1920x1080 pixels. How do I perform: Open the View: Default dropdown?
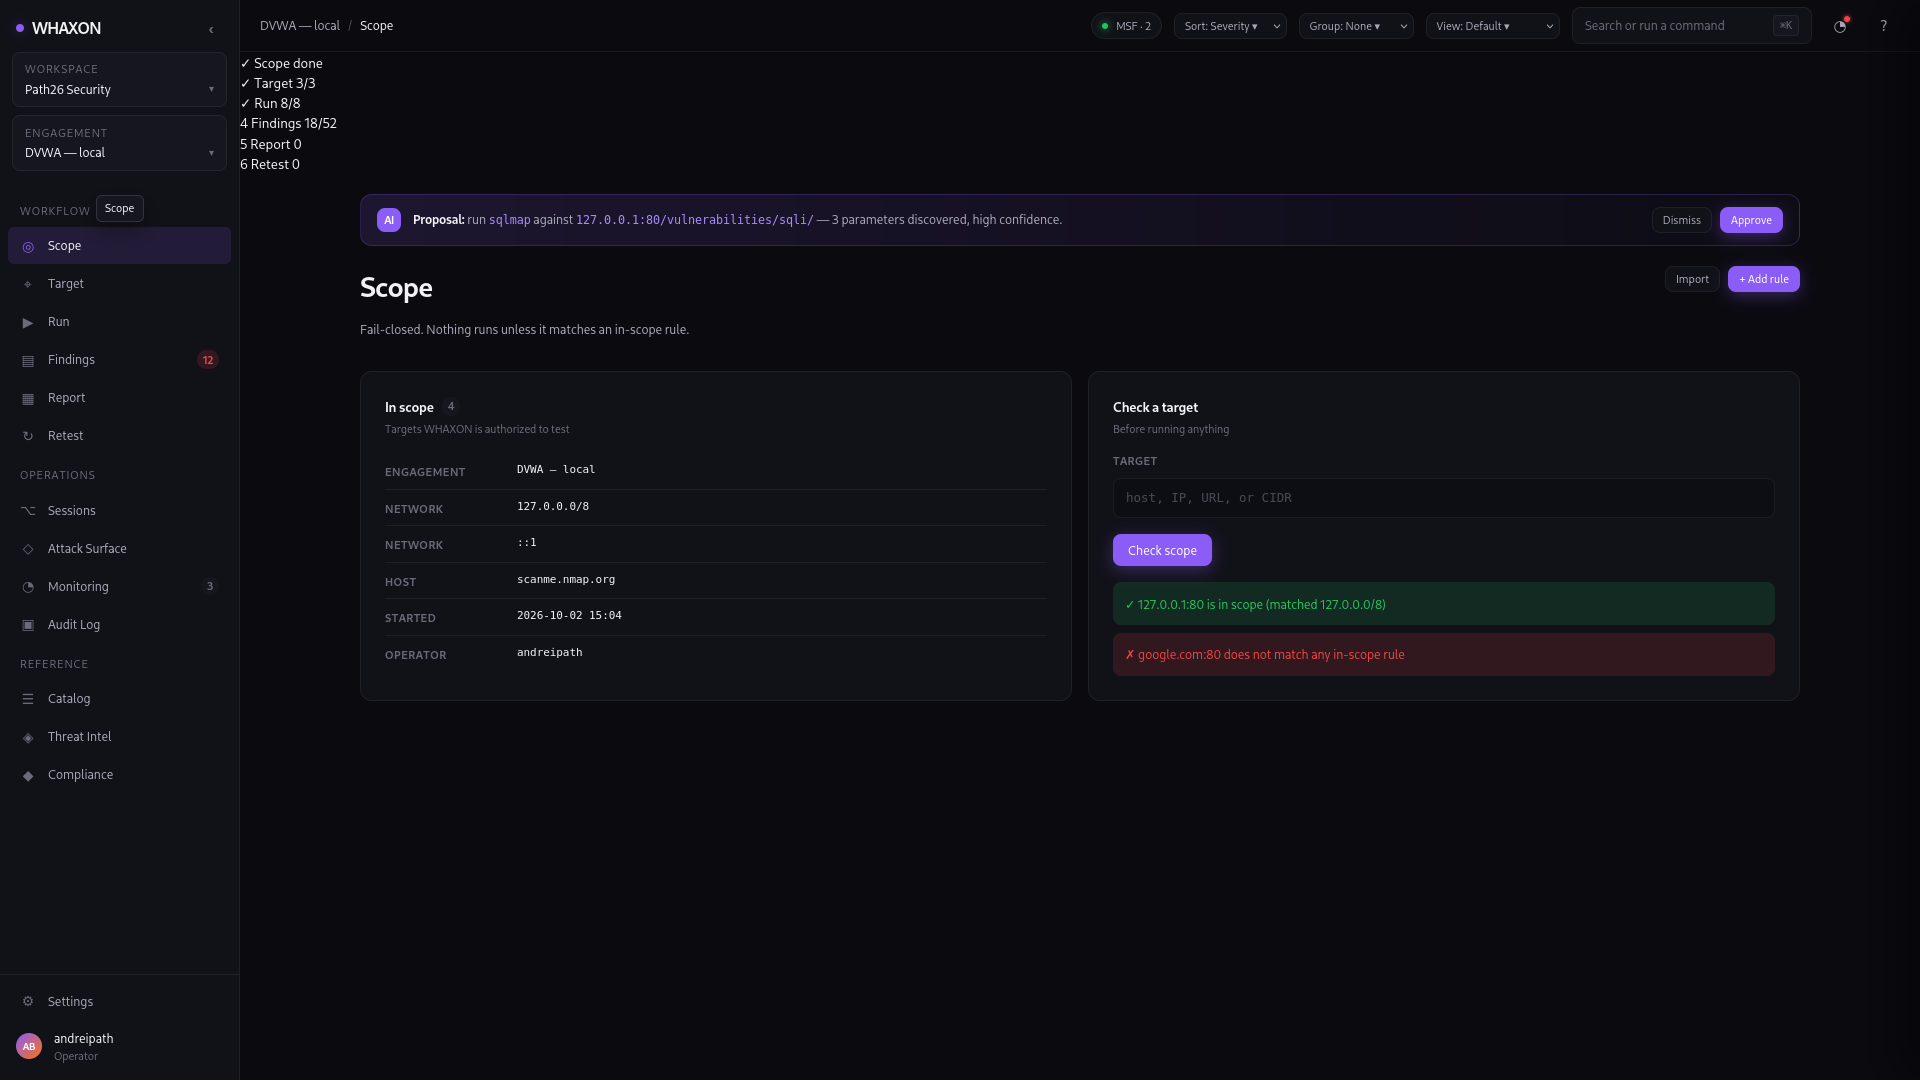(x=1493, y=26)
